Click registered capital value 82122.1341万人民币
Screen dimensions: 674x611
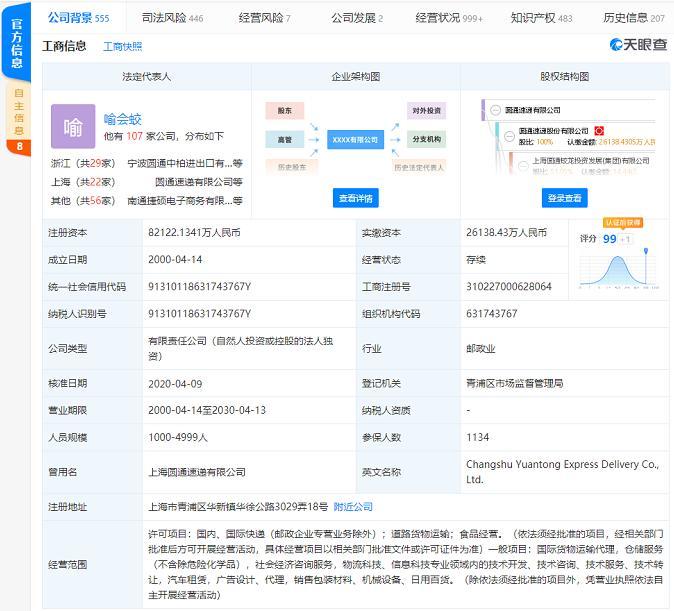(x=194, y=233)
